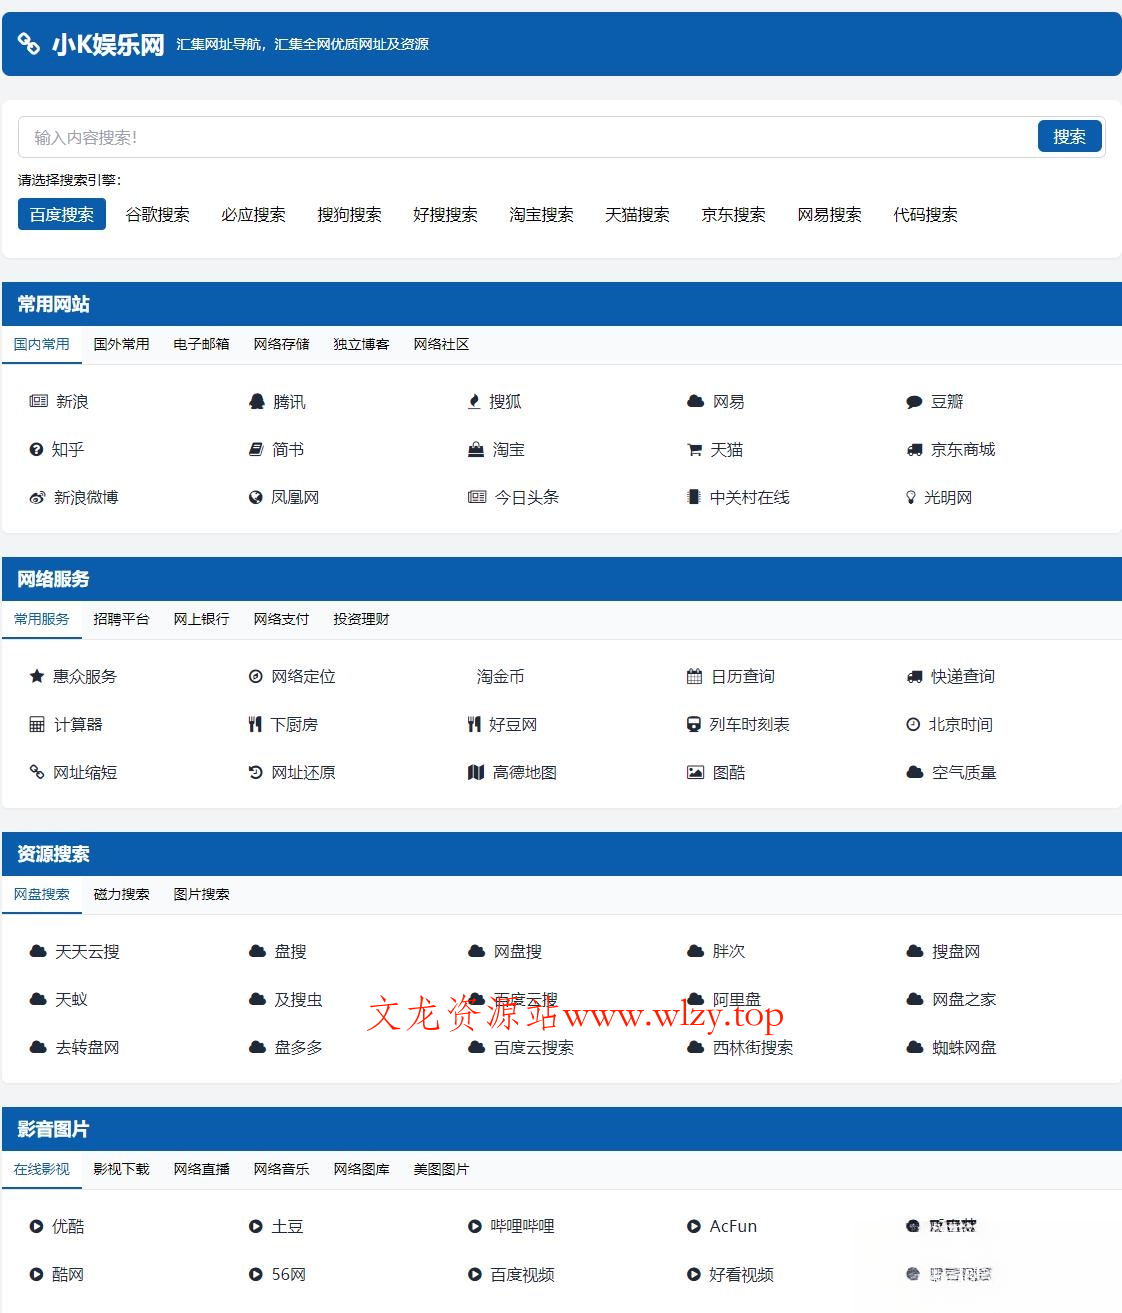Open the 哔哩哔哩 video link
The height and width of the screenshot is (1313, 1122).
[521, 1225]
